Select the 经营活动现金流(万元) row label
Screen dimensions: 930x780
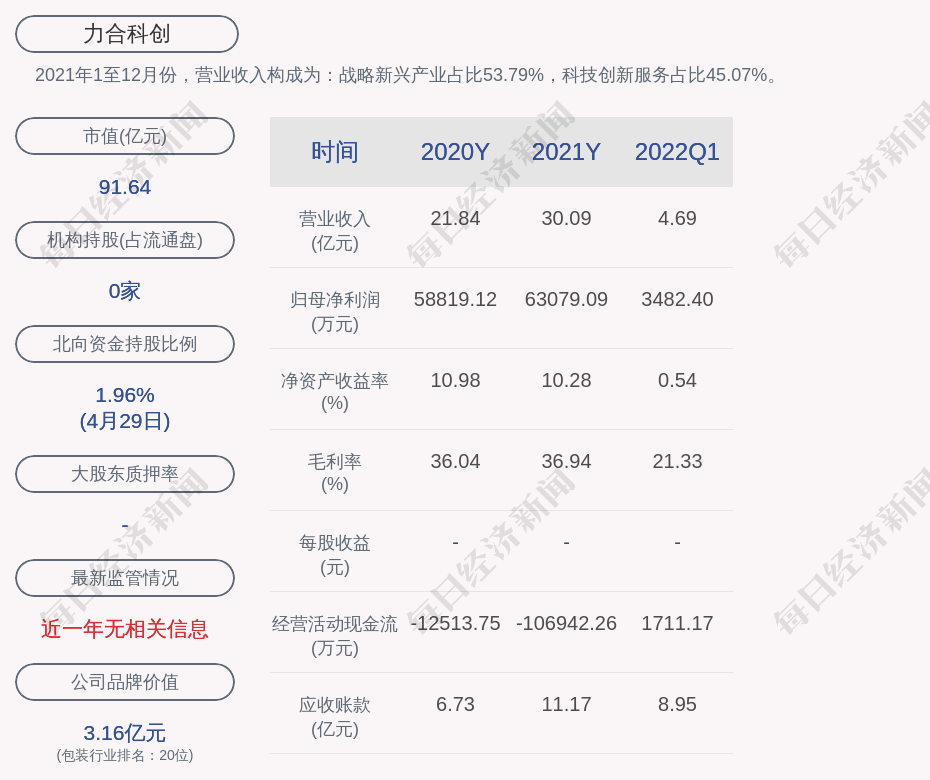click(x=335, y=636)
